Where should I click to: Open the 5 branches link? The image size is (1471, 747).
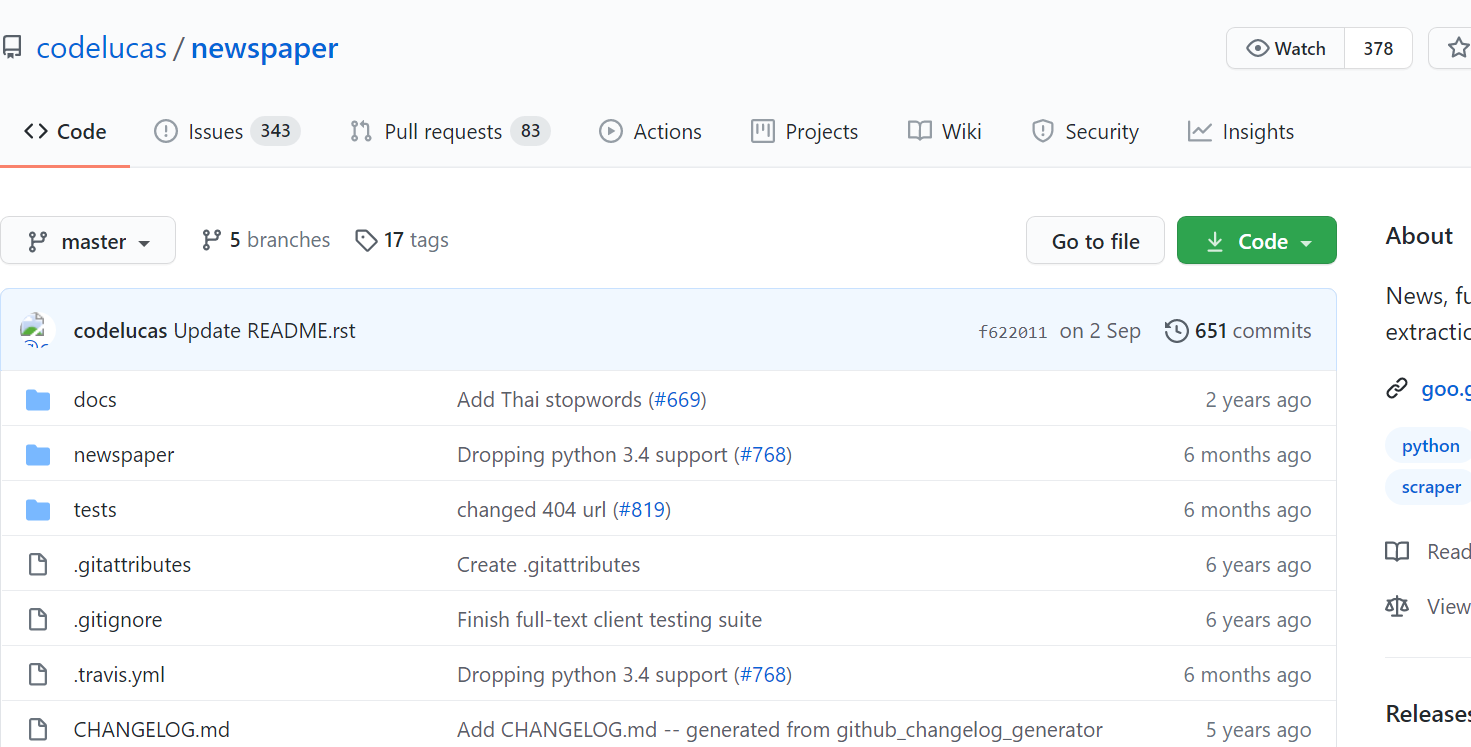(266, 240)
